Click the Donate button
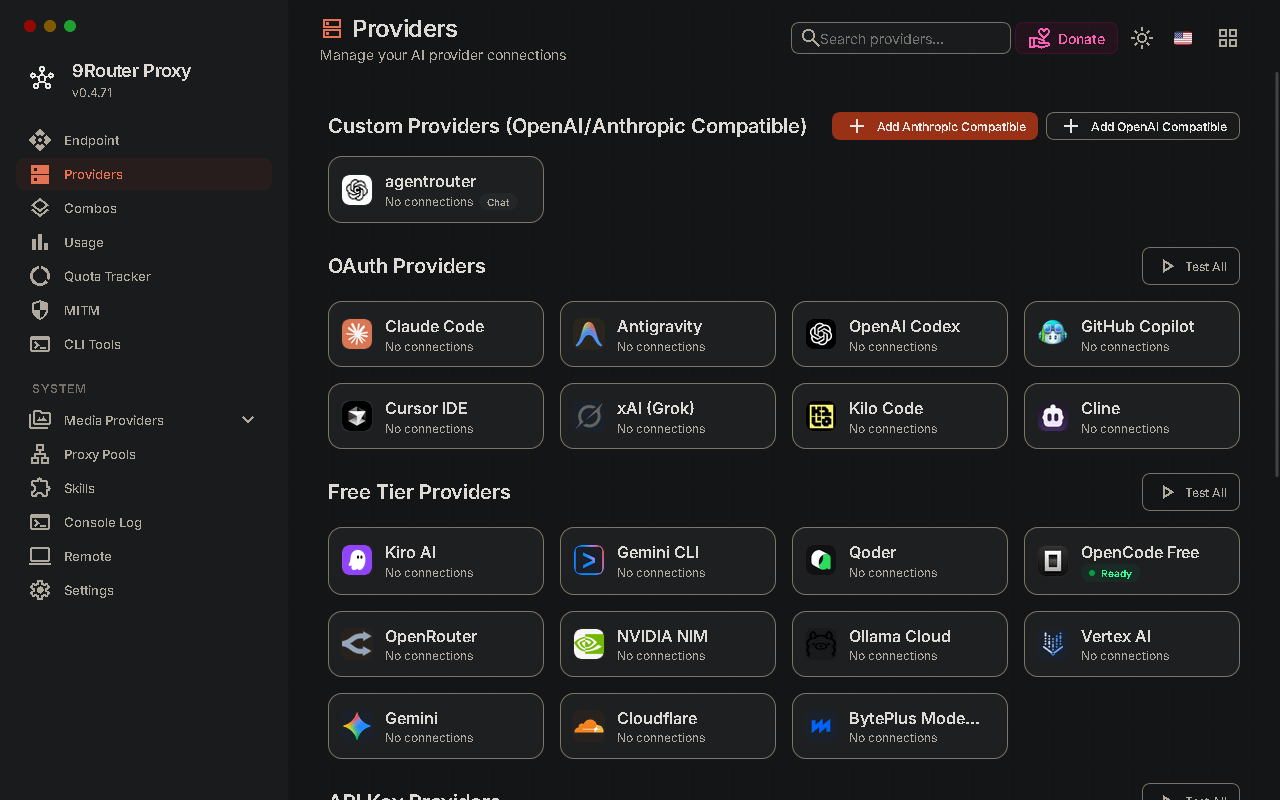The height and width of the screenshot is (800, 1280). [x=1067, y=38]
